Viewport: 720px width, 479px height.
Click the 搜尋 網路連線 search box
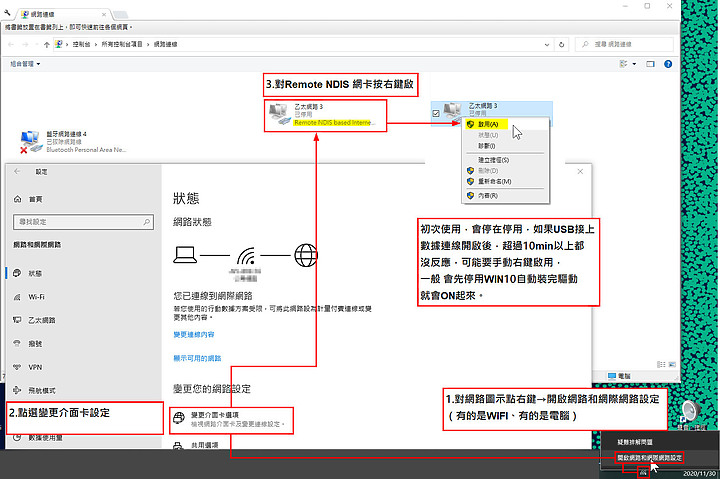624,45
